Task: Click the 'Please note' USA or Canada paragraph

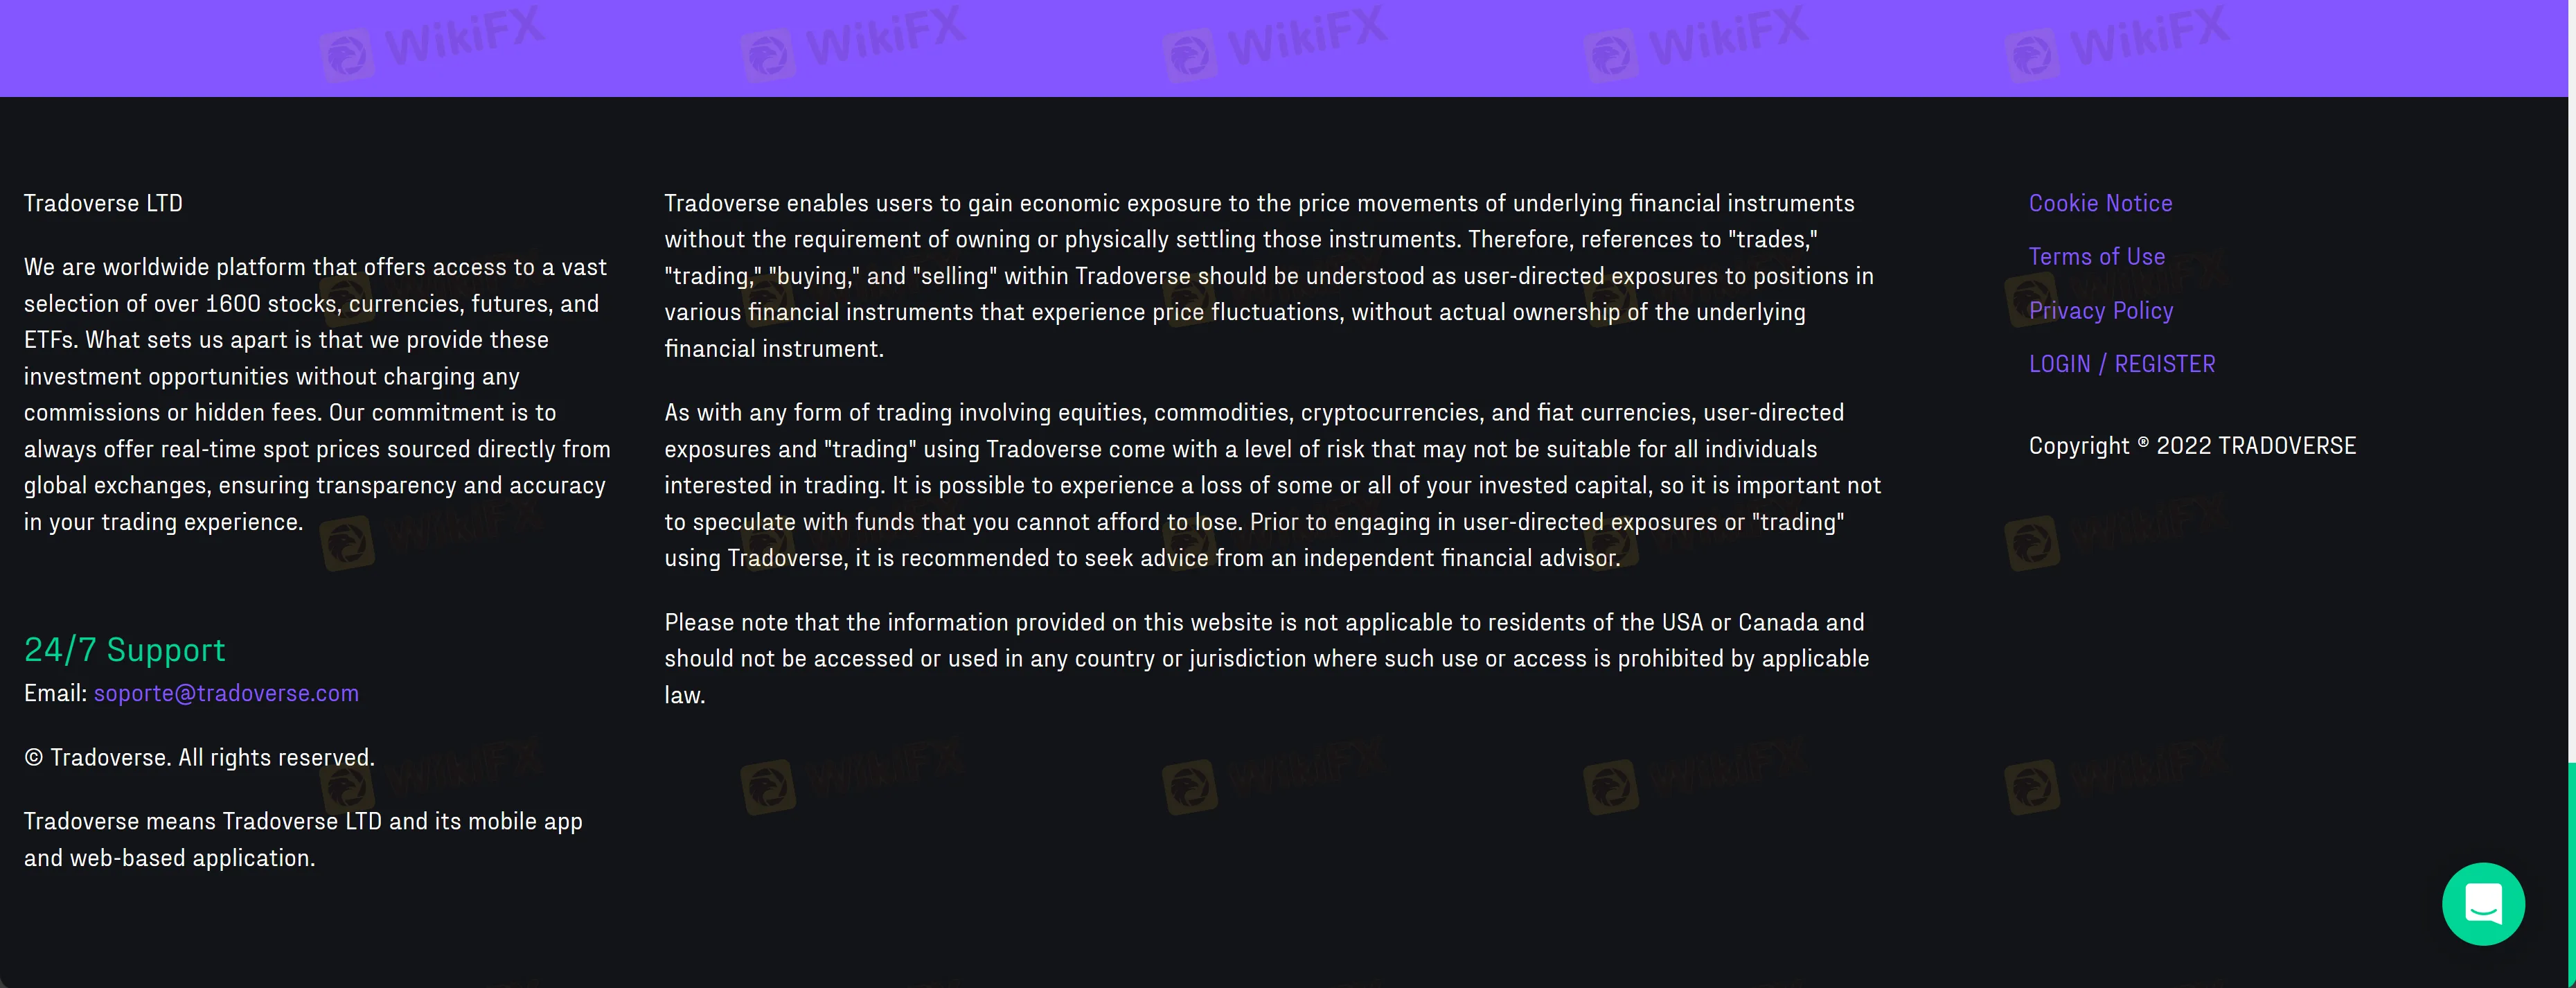Action: tap(1266, 658)
